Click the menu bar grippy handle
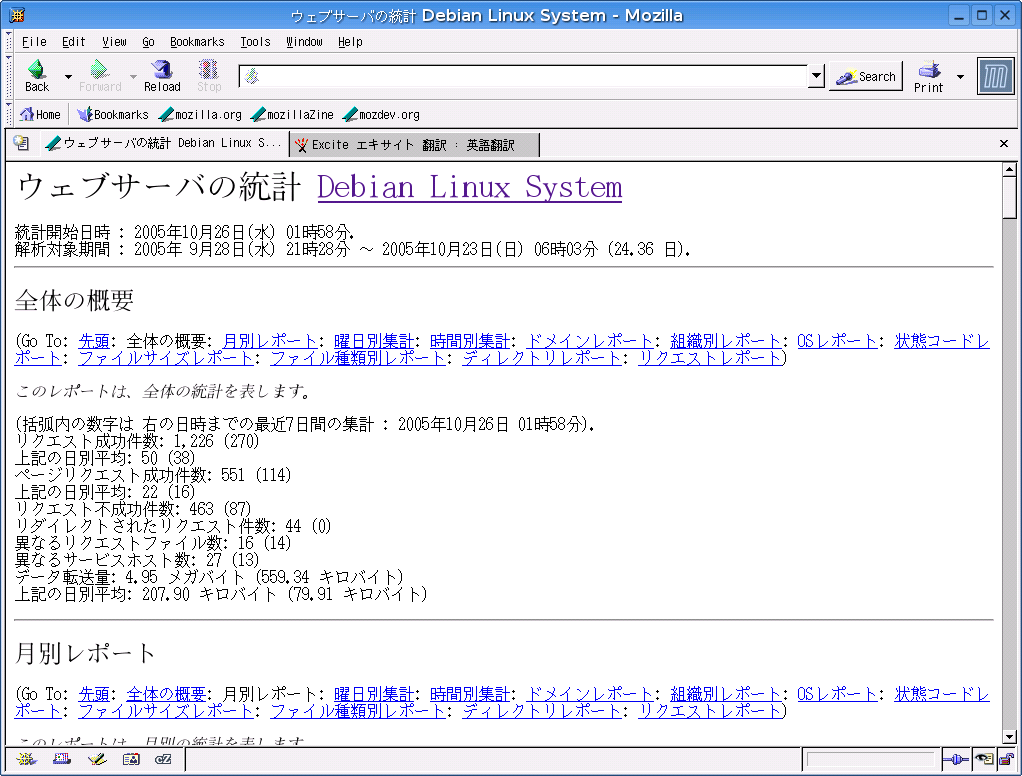The width and height of the screenshot is (1022, 776). coord(9,42)
